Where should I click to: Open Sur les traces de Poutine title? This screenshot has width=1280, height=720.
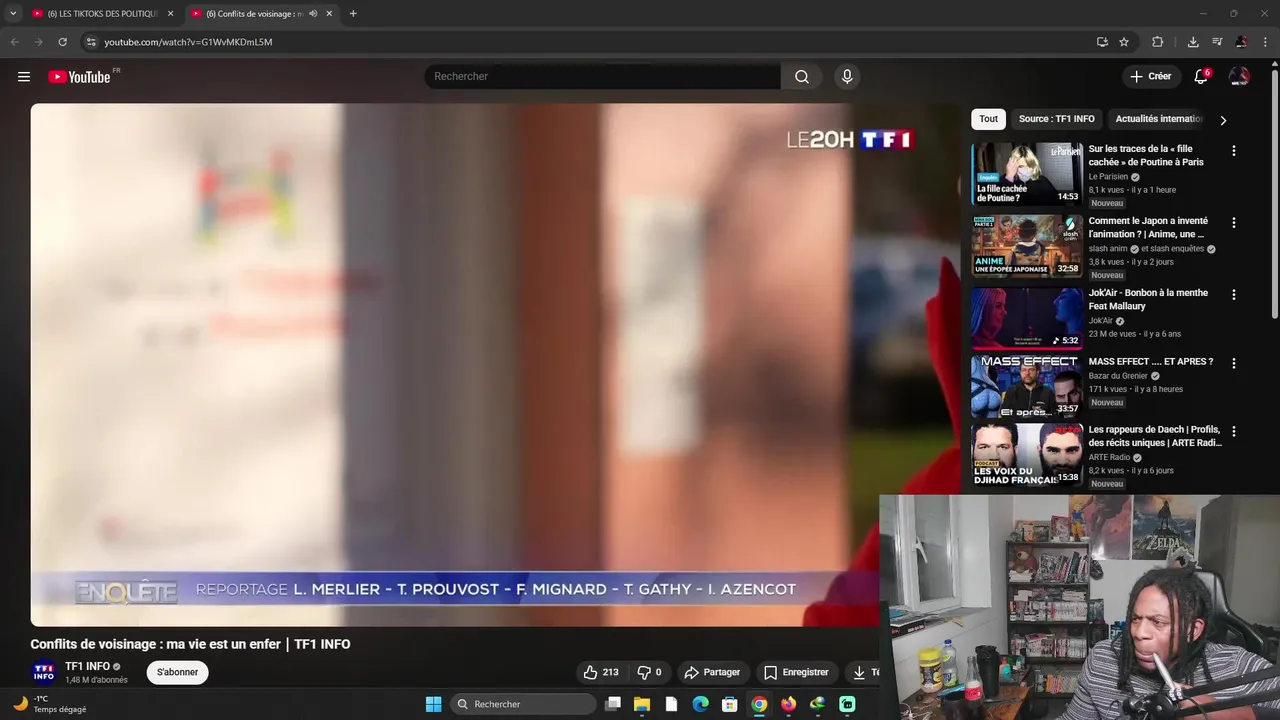(x=1146, y=155)
